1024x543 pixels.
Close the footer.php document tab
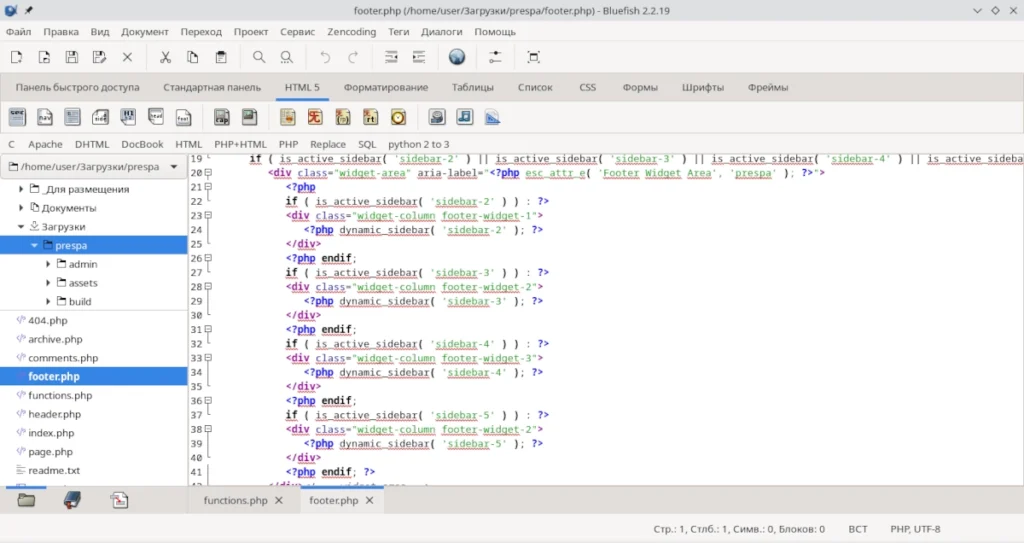(x=370, y=501)
